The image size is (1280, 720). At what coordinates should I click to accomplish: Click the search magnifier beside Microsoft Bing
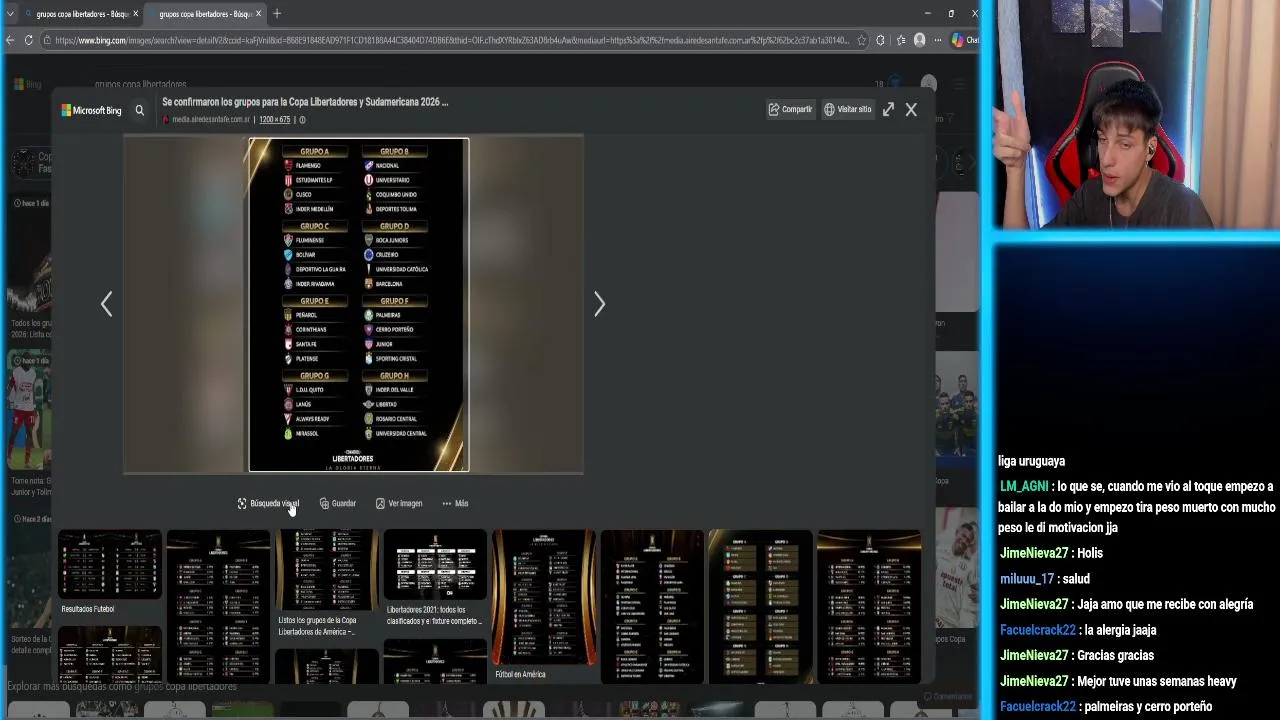click(140, 110)
